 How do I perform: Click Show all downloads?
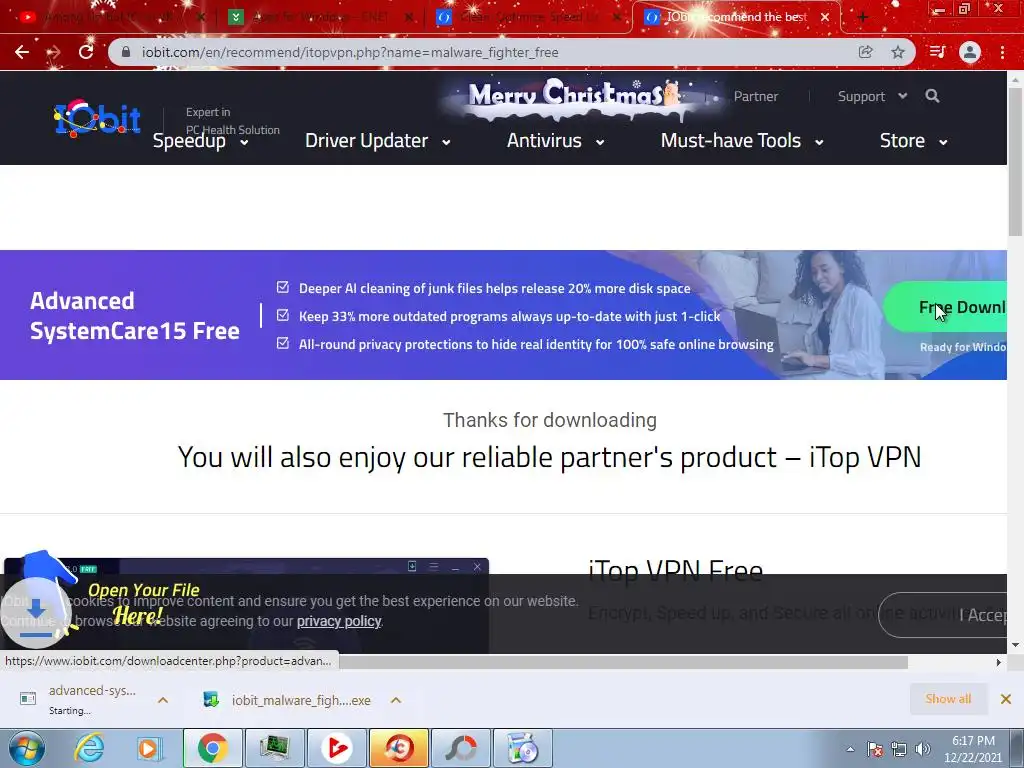coord(948,699)
